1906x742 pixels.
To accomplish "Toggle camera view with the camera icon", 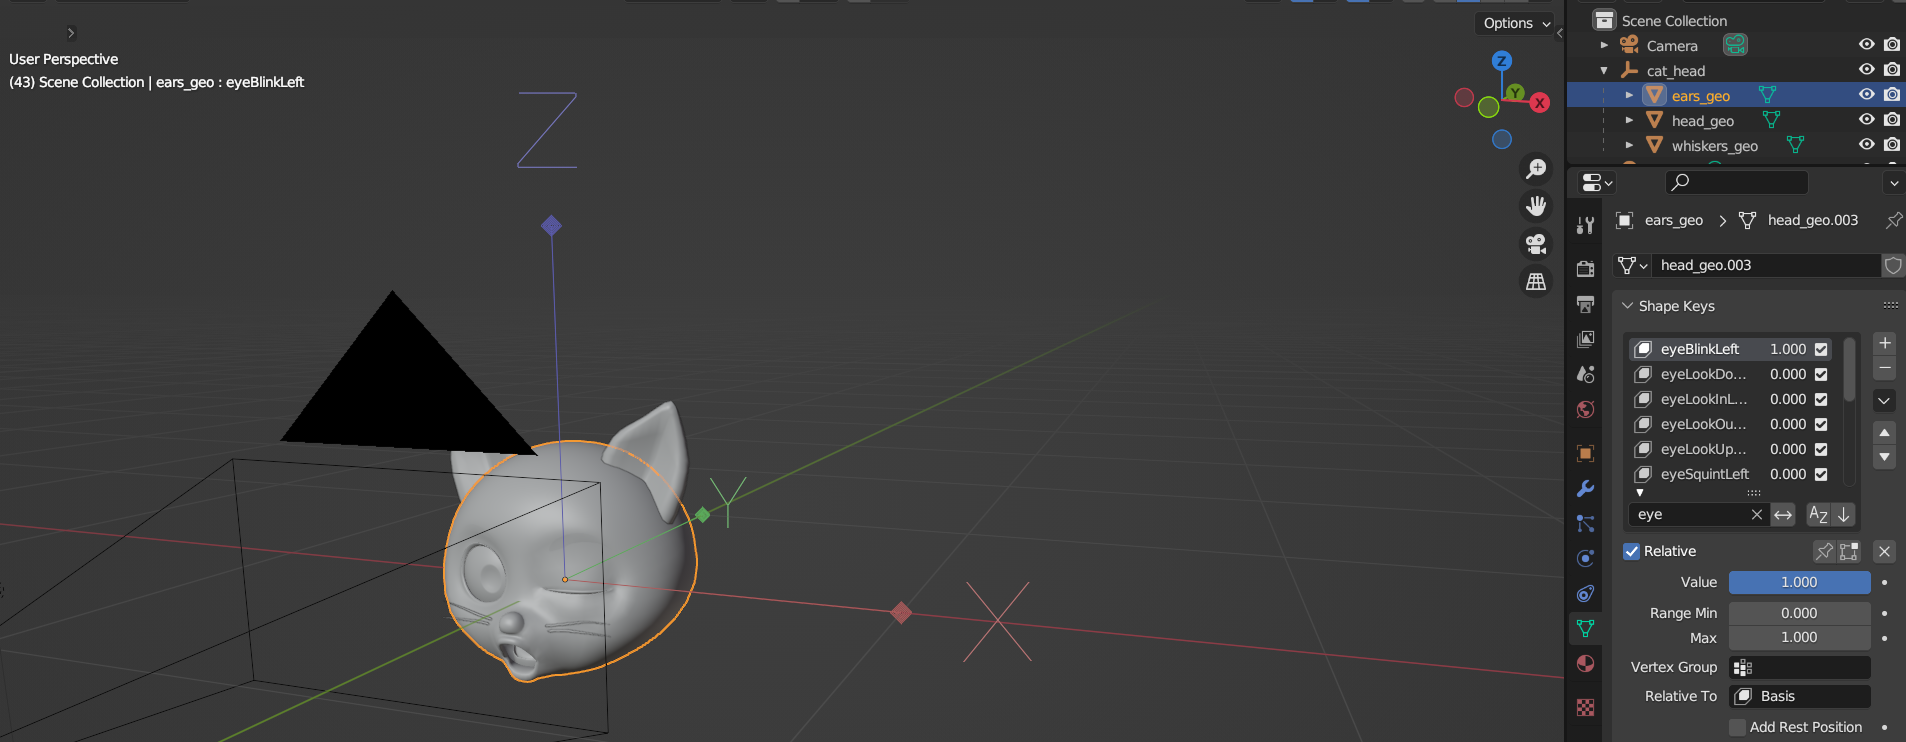I will (1536, 244).
